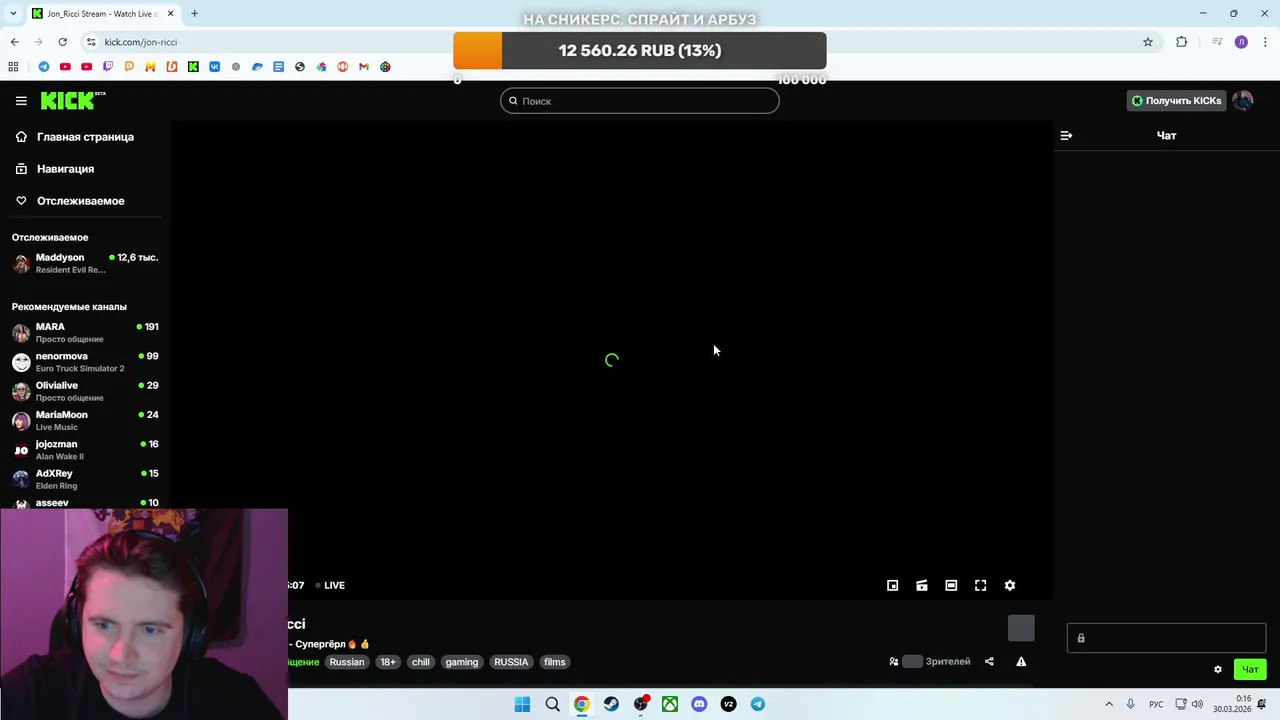Screen dimensions: 1280x720
Task: Select the 18+ tag
Action: 388,662
